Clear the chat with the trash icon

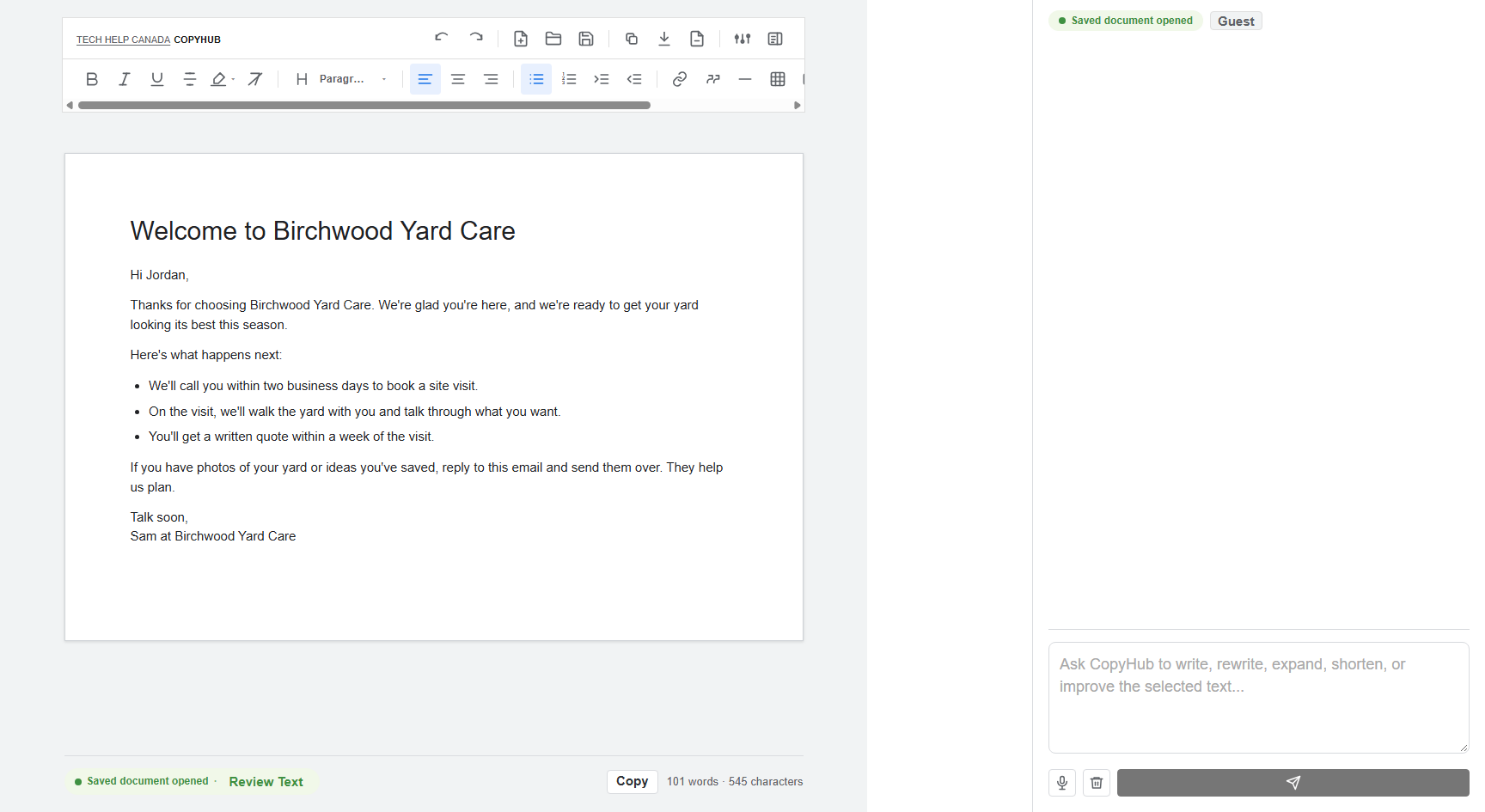pos(1097,783)
